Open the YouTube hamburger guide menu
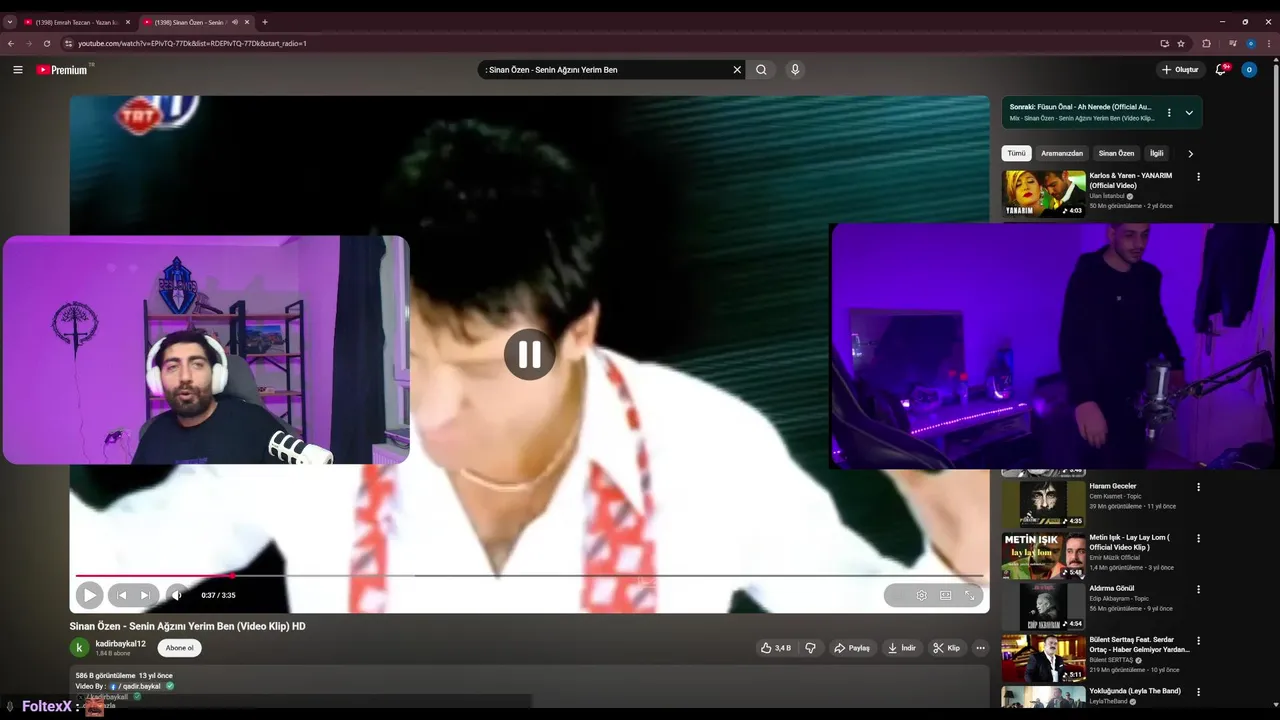This screenshot has width=1280, height=720. click(17, 70)
